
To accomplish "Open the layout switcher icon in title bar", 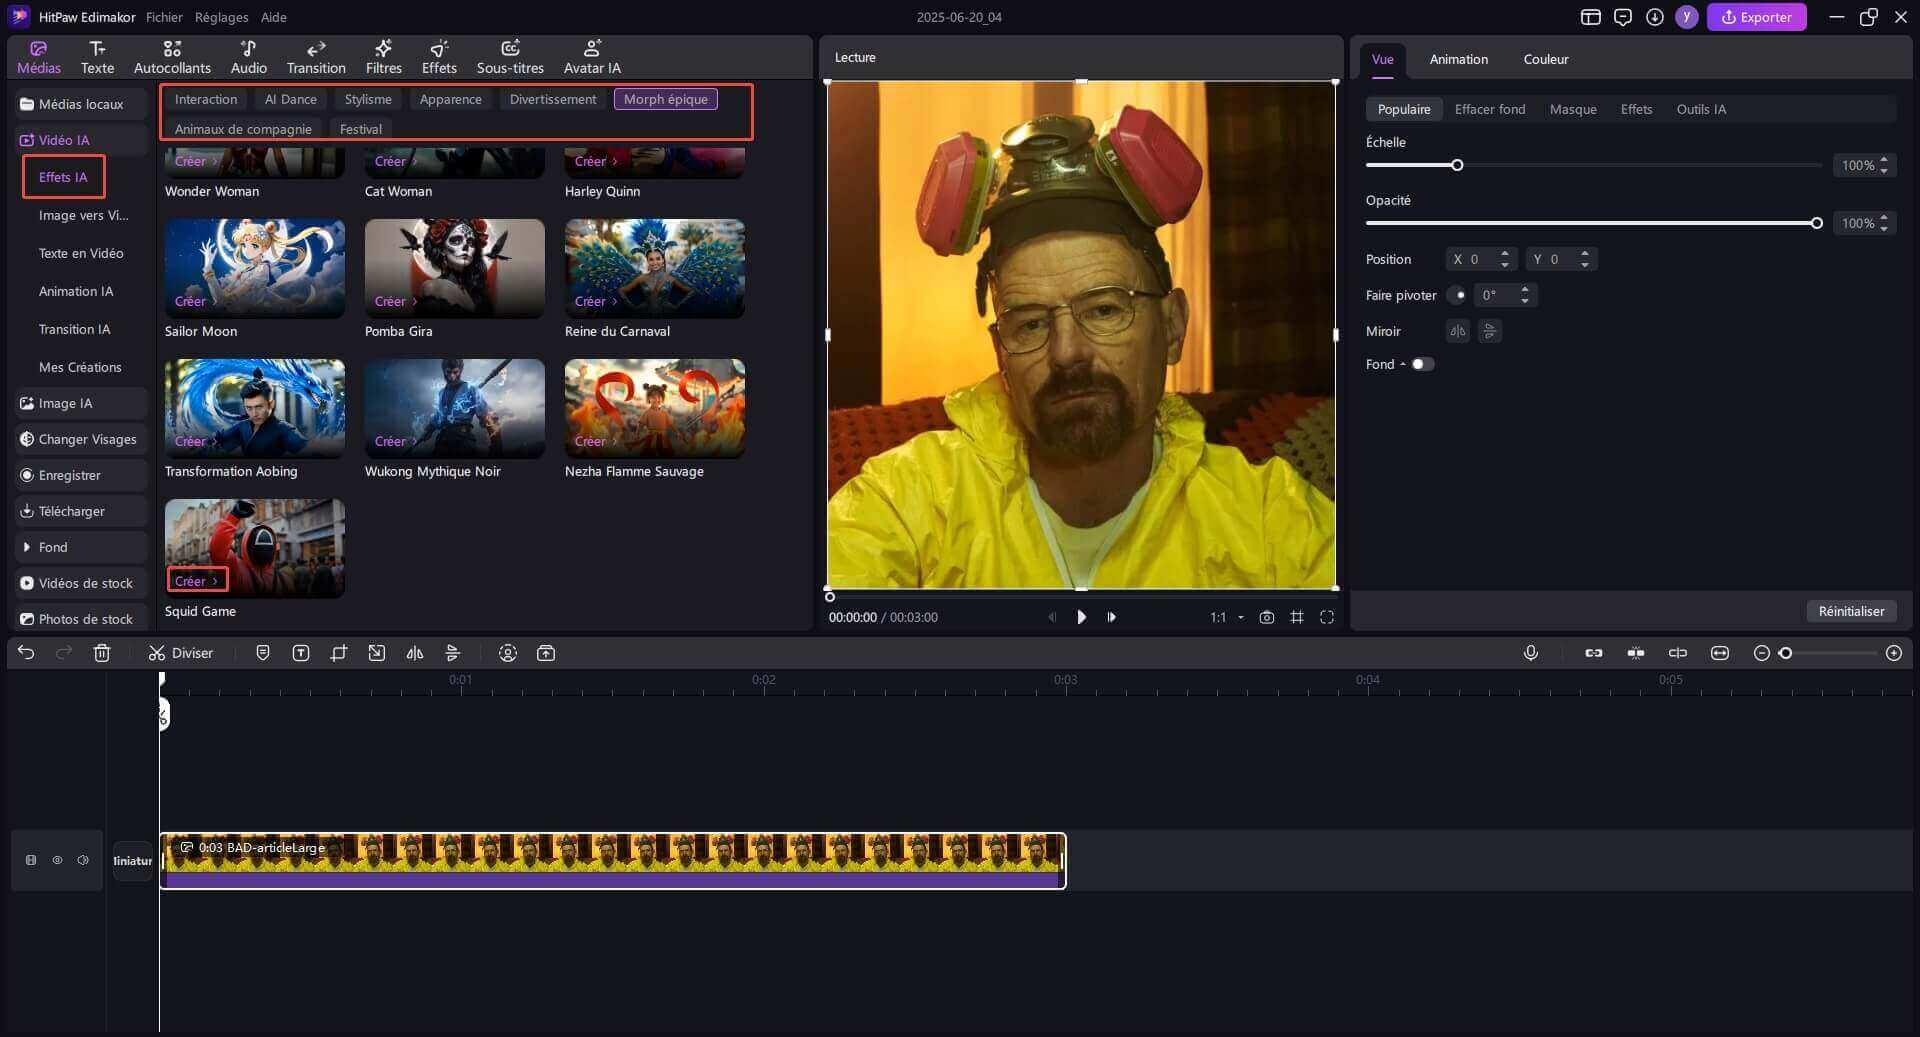I will click(1591, 17).
